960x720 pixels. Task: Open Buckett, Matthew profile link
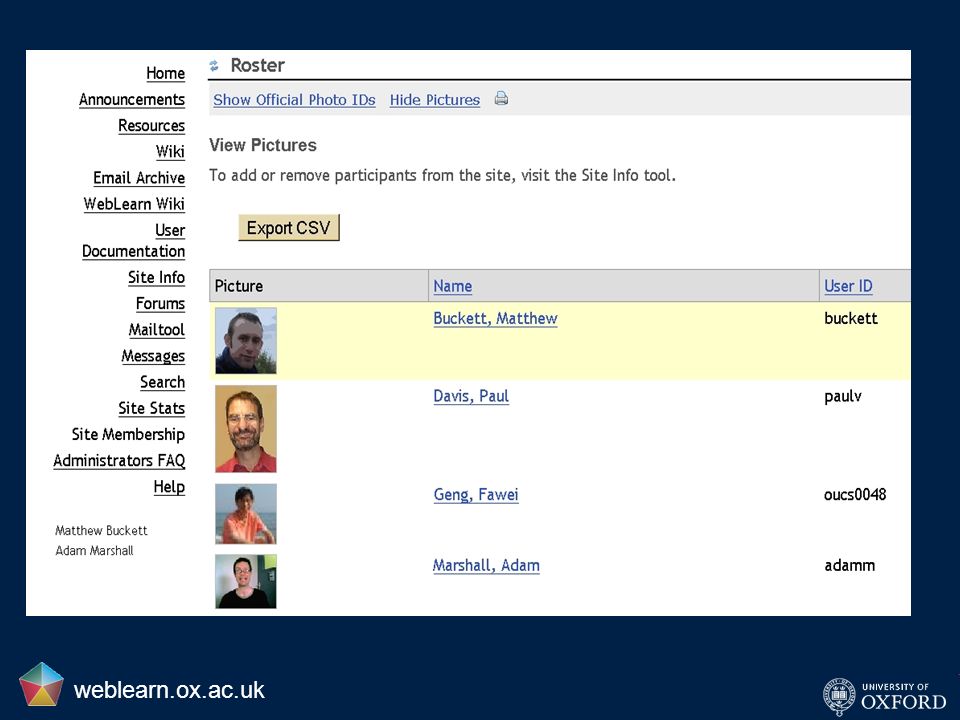click(495, 318)
